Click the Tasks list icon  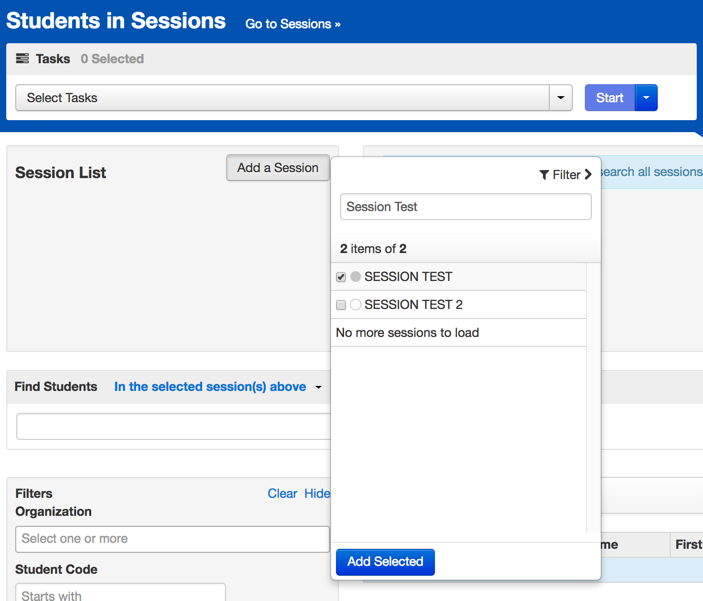point(22,59)
